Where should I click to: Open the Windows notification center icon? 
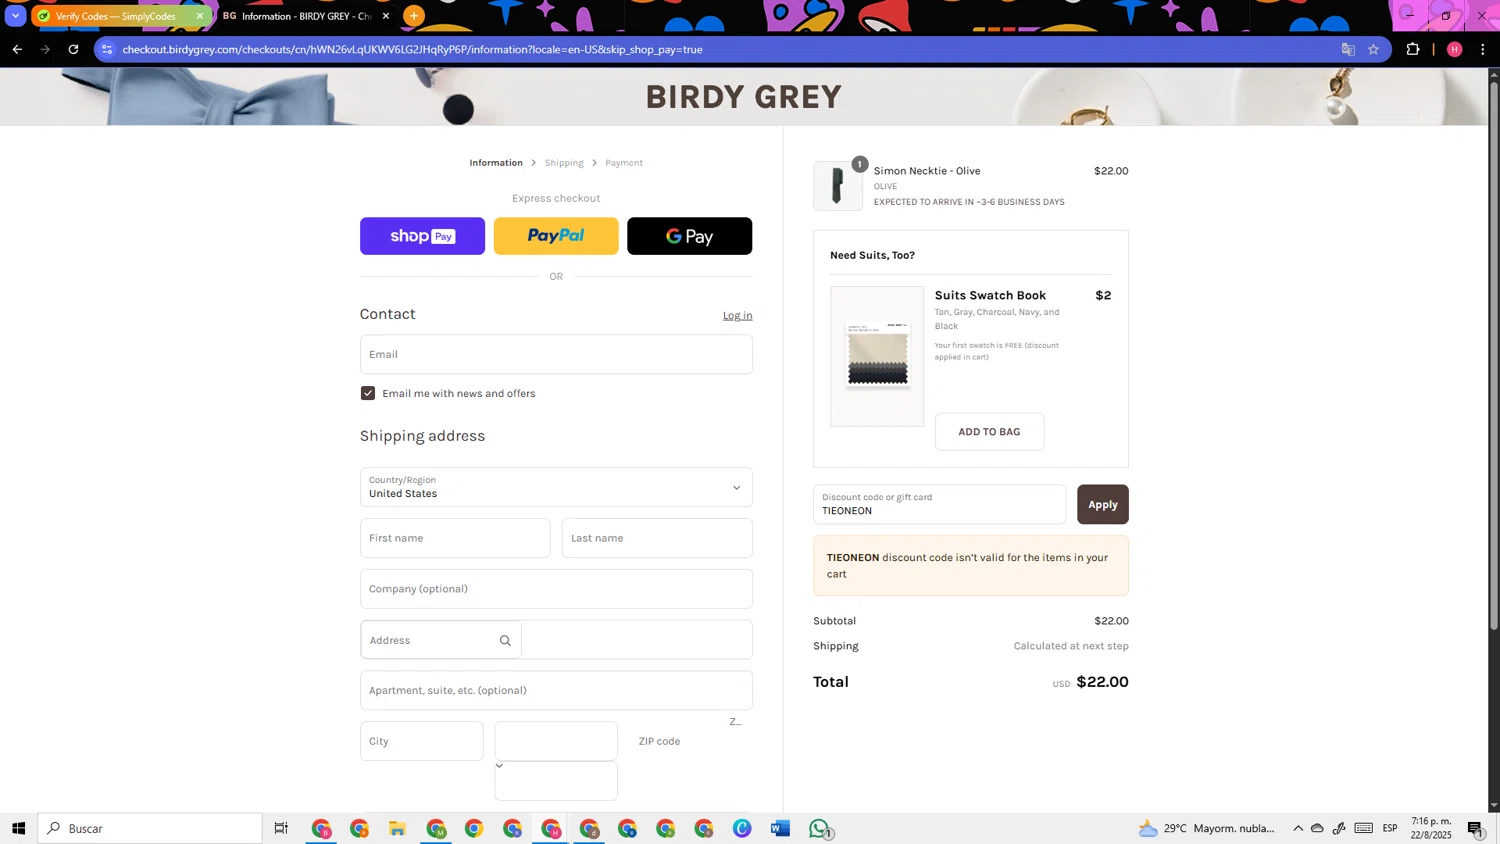[1476, 828]
